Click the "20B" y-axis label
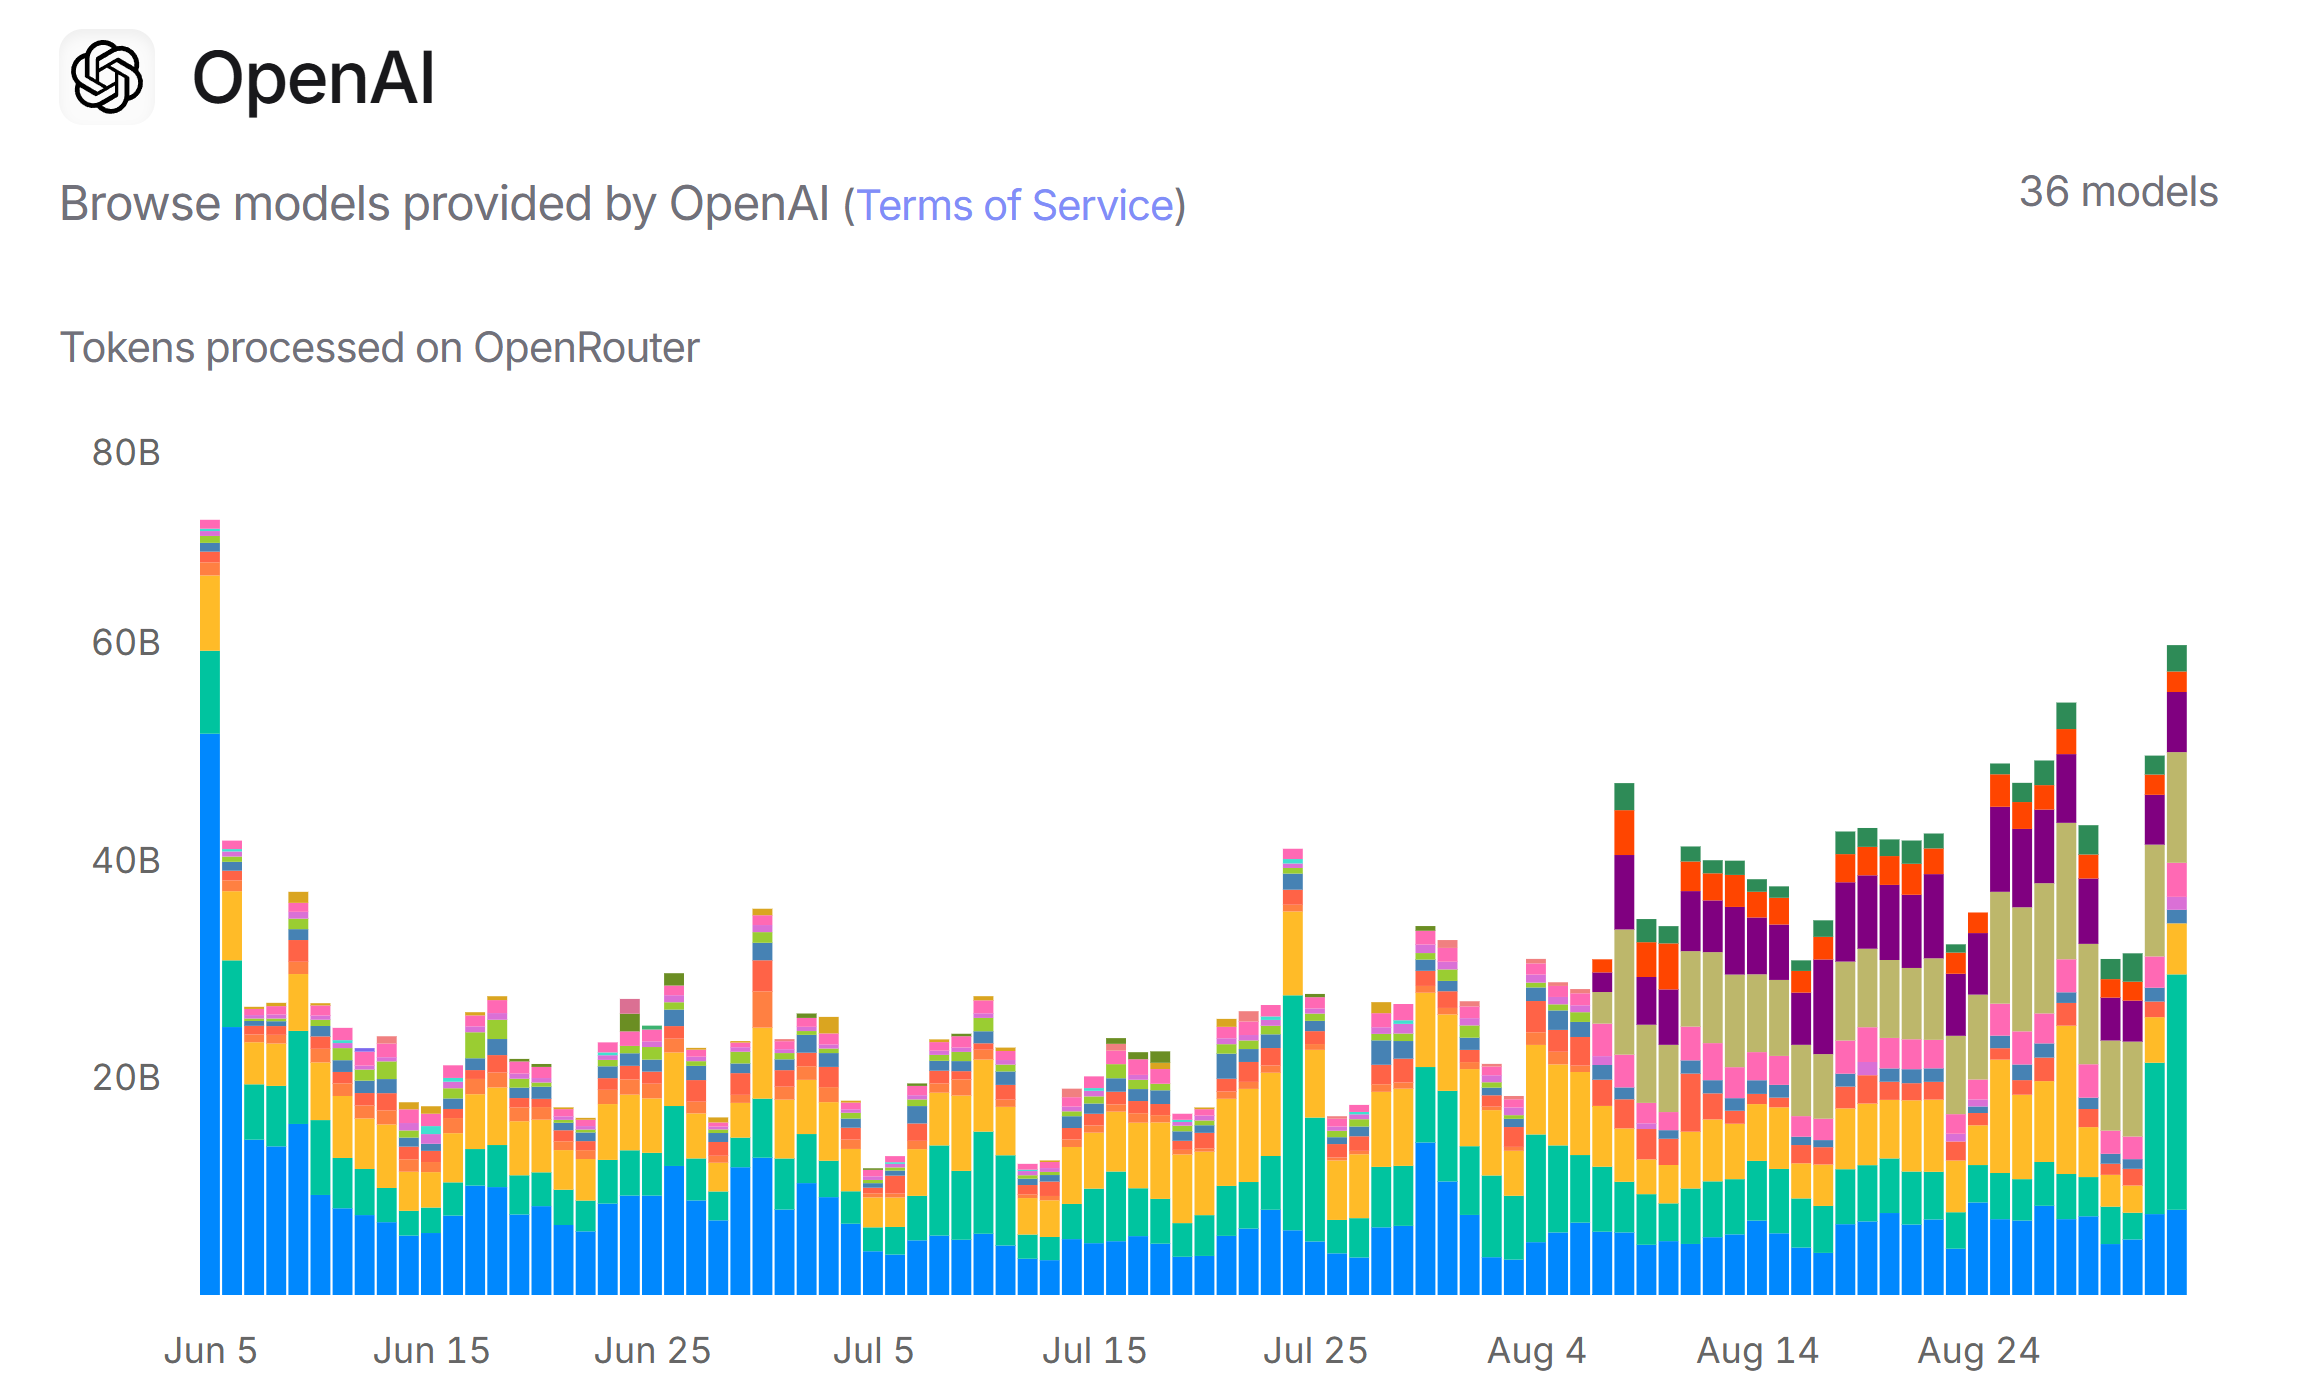 [126, 1078]
